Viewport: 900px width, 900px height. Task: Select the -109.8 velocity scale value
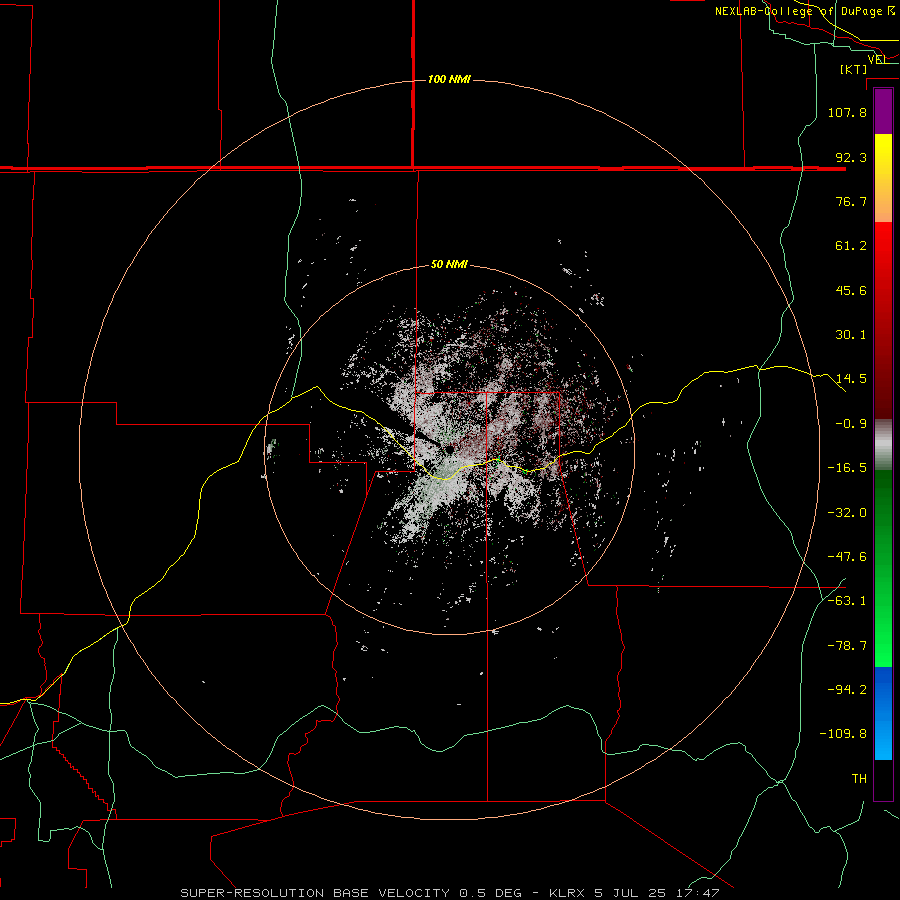click(843, 734)
